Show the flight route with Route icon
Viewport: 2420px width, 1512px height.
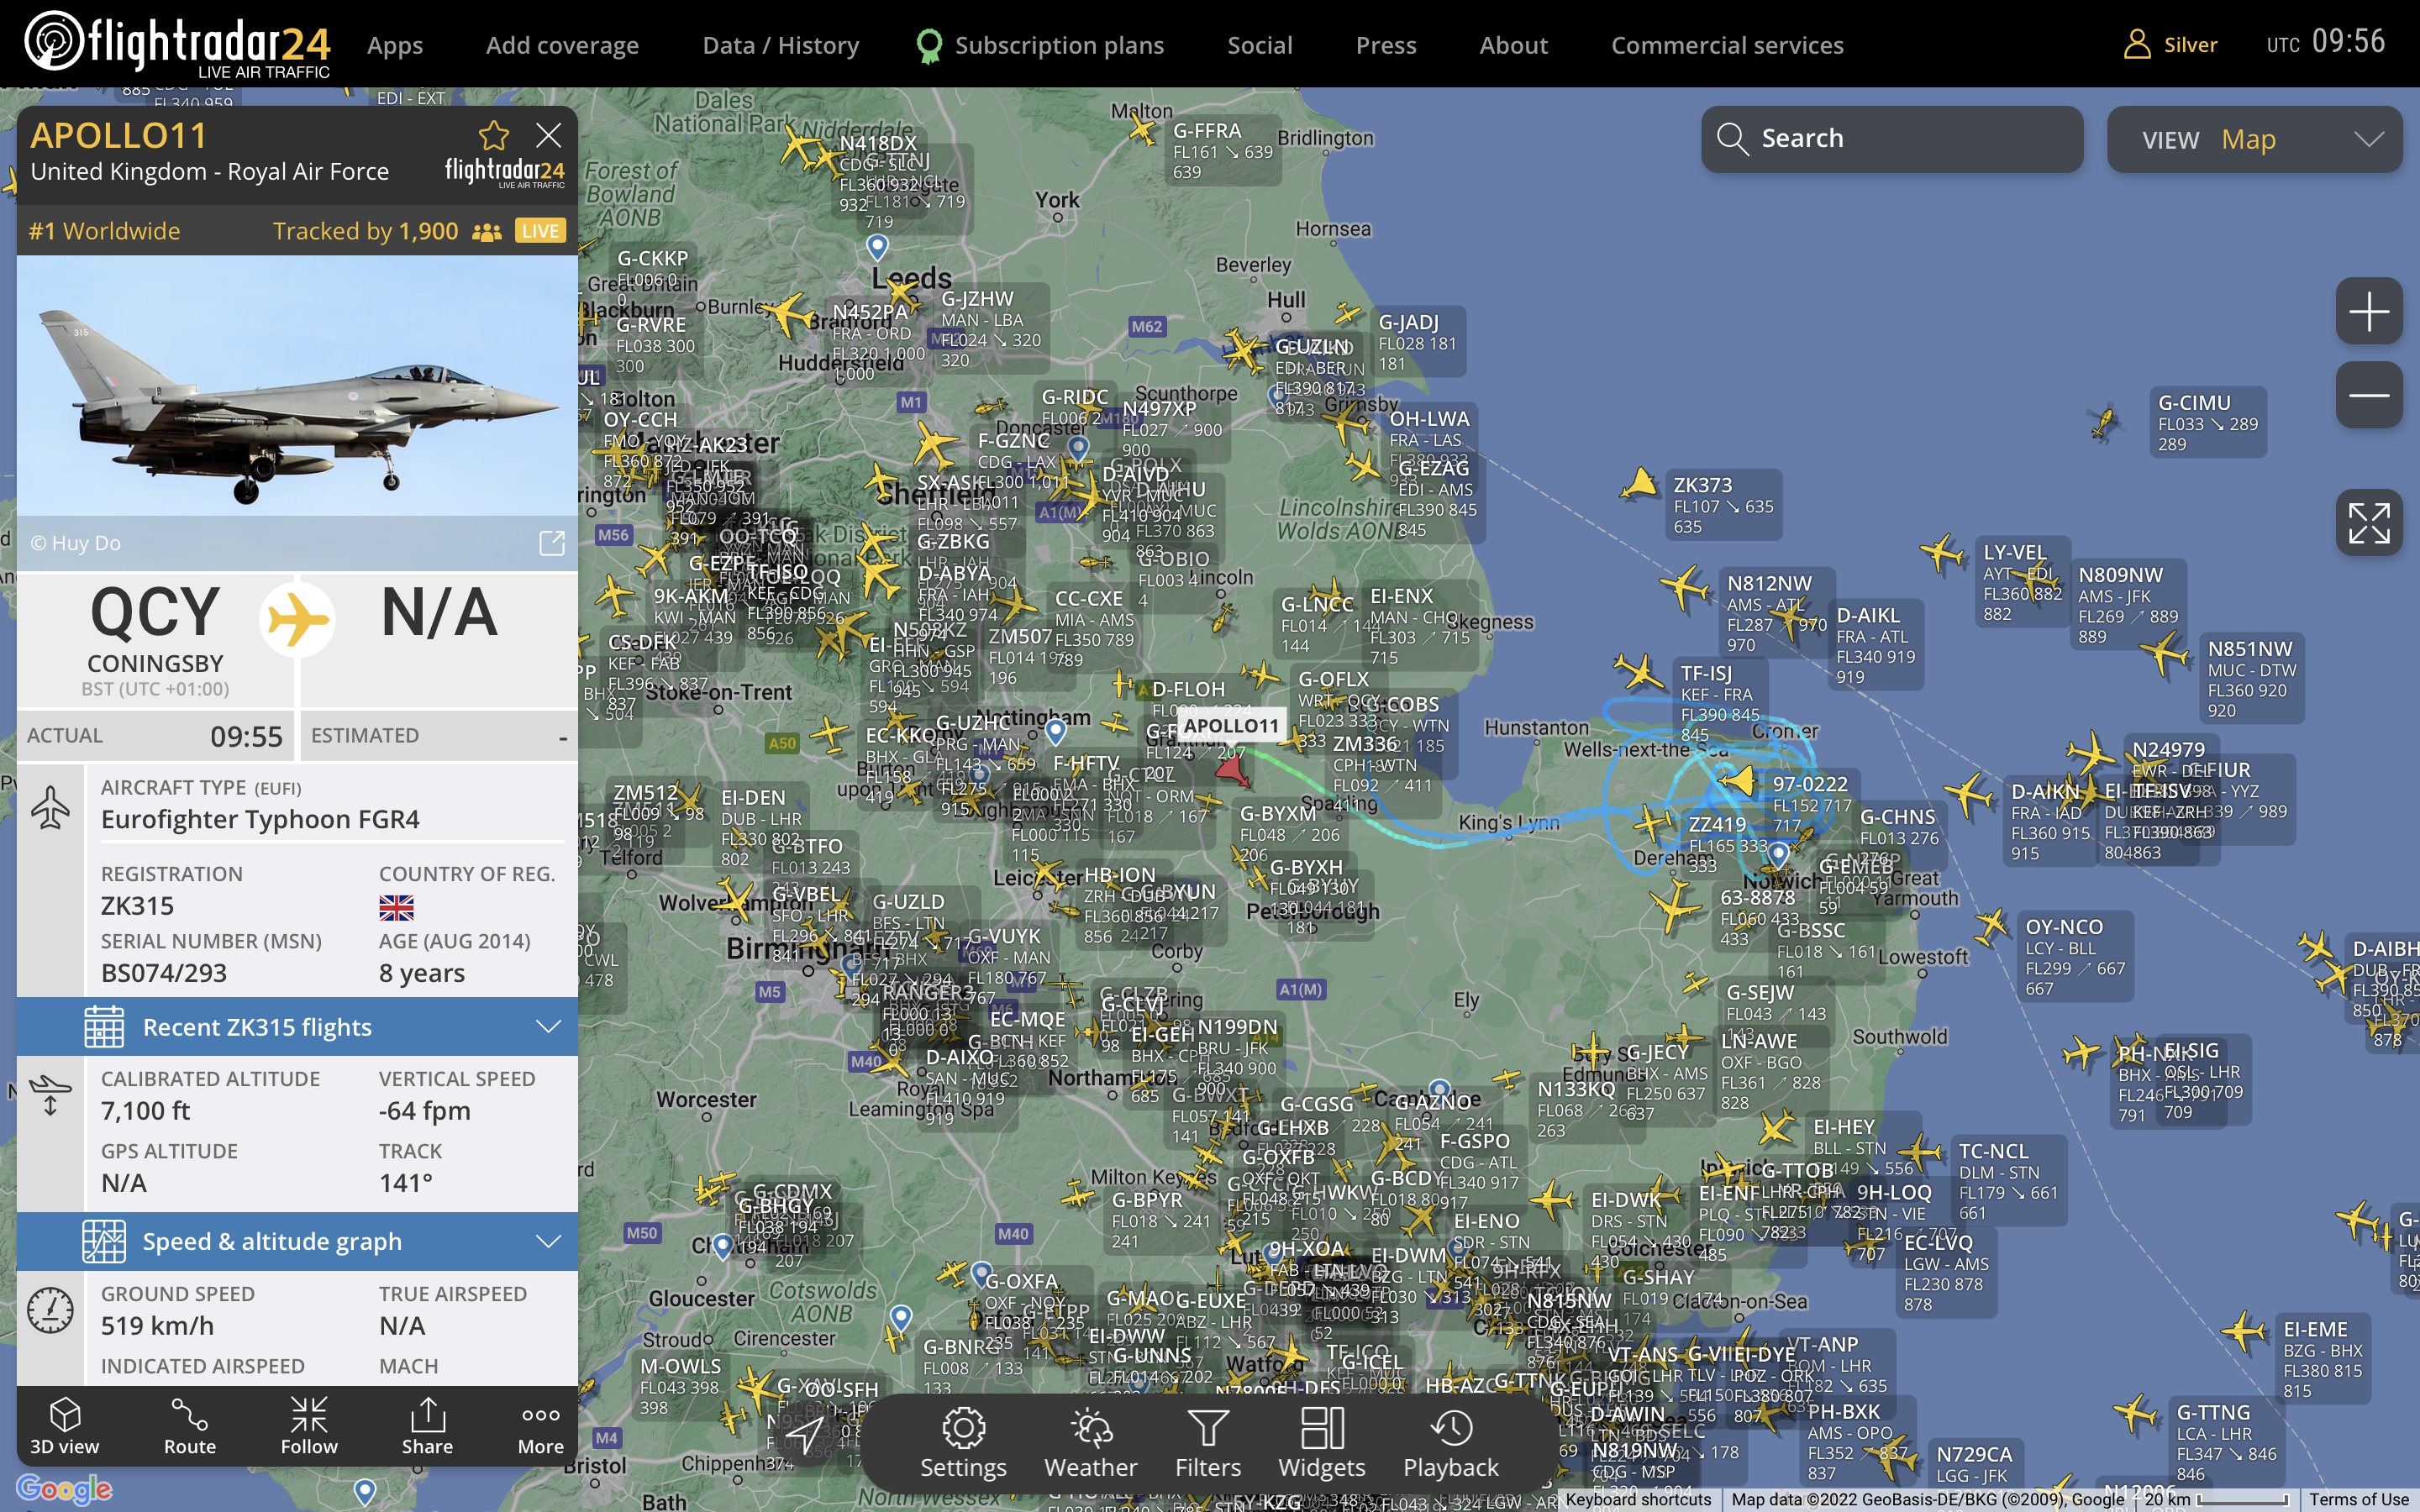click(189, 1426)
